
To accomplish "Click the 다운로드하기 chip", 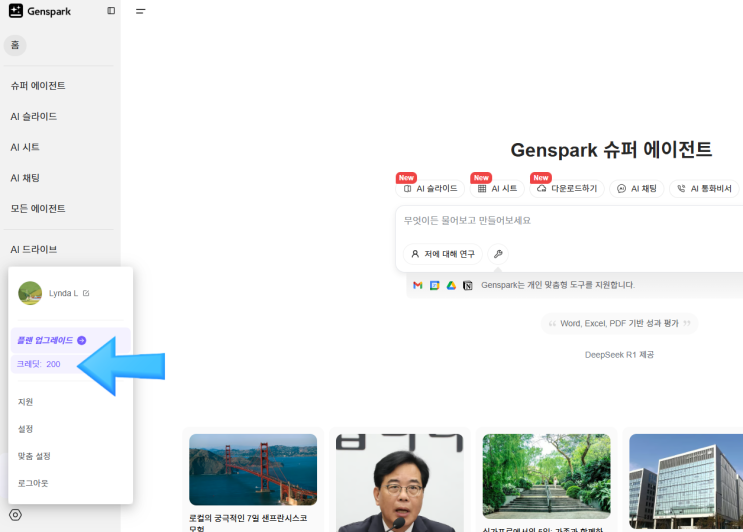I will point(567,189).
